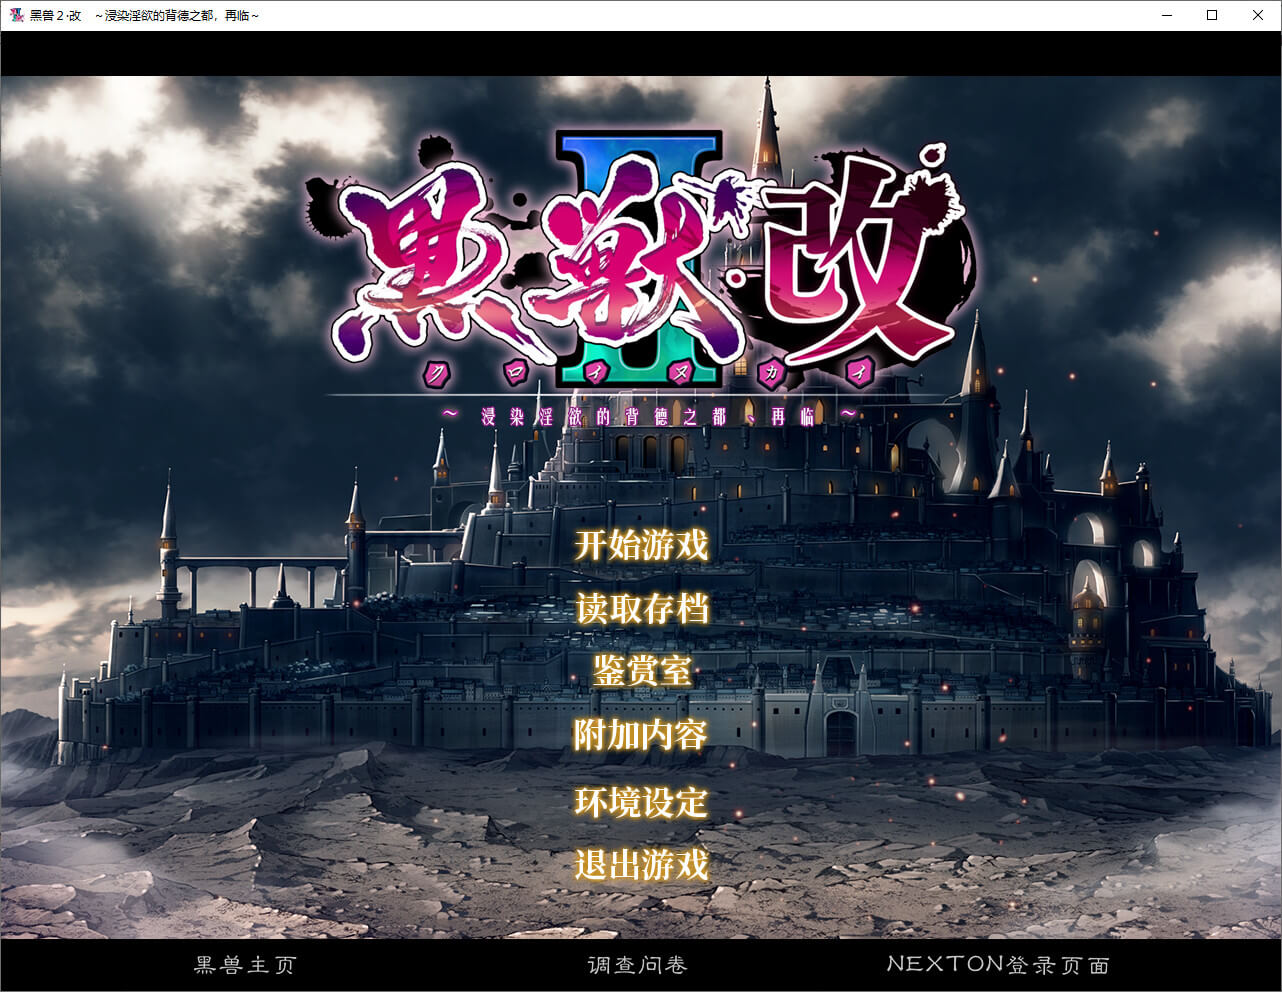
Task: Go to the NEXTON登录页面 link
Action: click(x=998, y=965)
